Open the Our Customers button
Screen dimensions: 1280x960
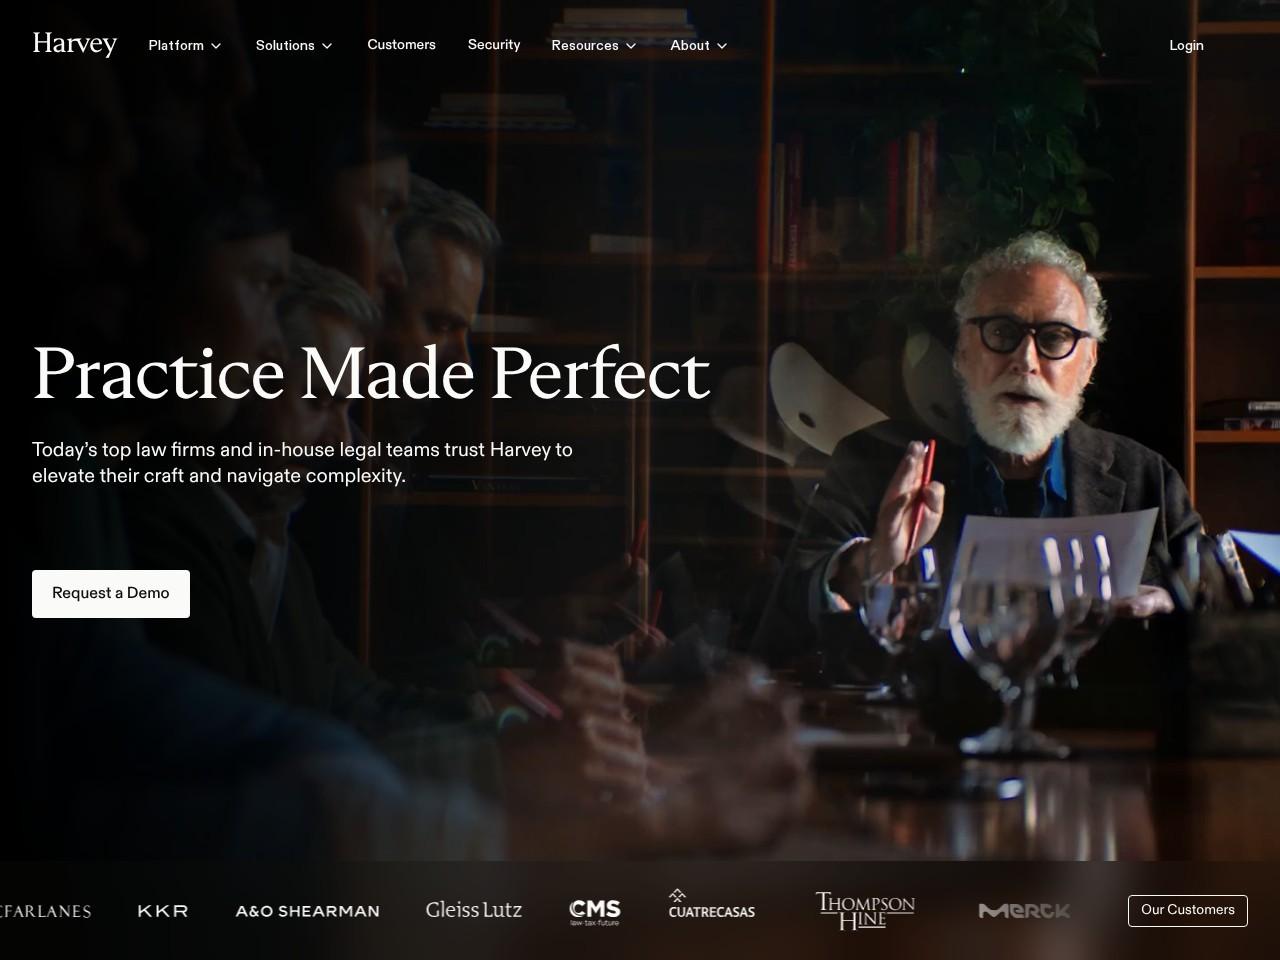coord(1188,910)
